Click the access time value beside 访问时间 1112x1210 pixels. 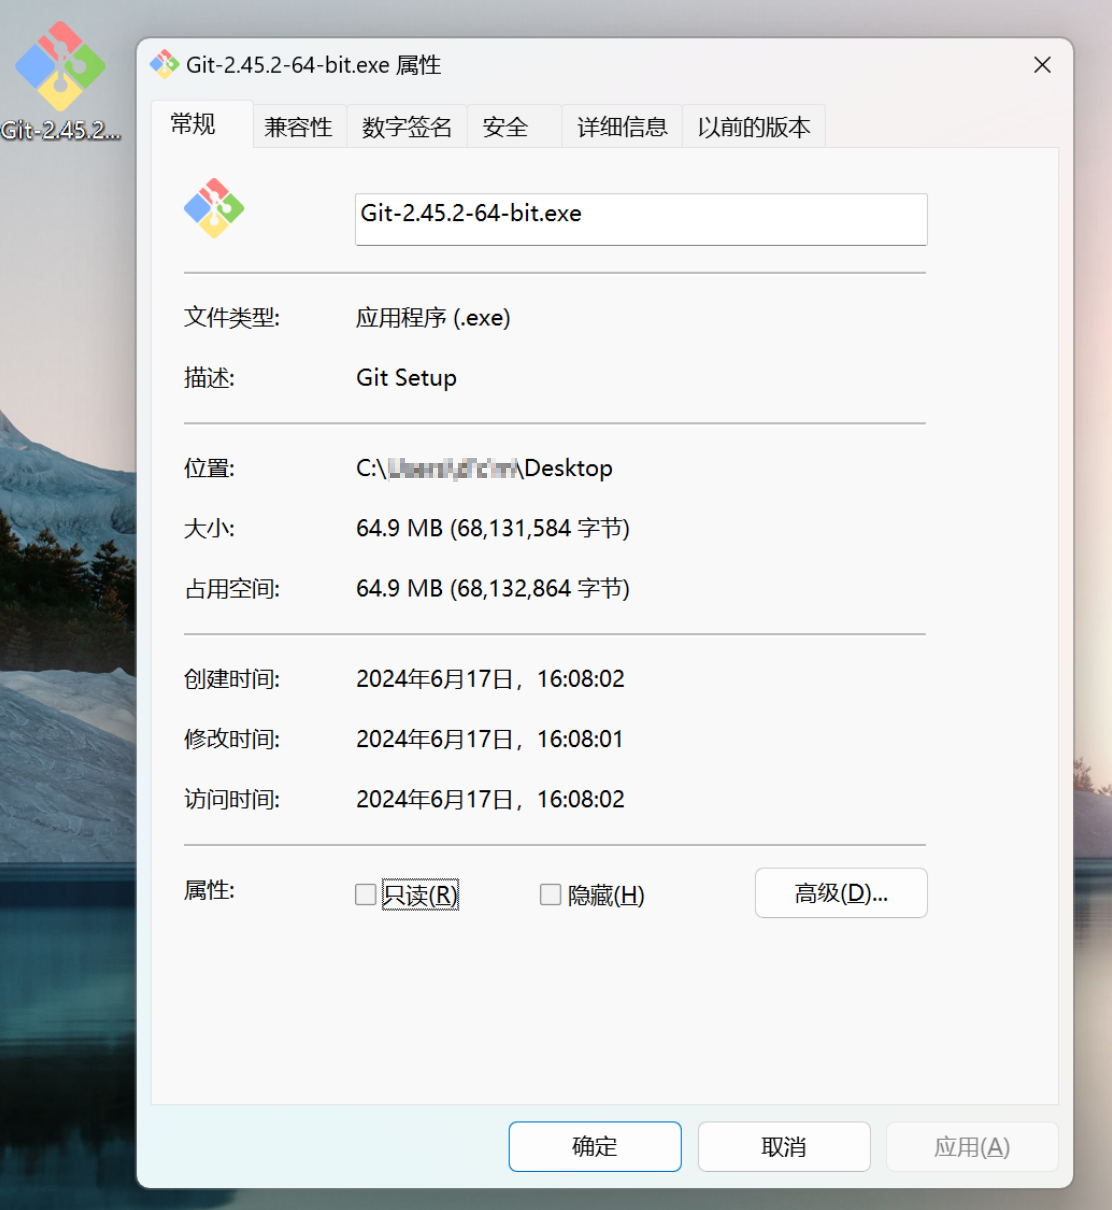click(x=490, y=799)
